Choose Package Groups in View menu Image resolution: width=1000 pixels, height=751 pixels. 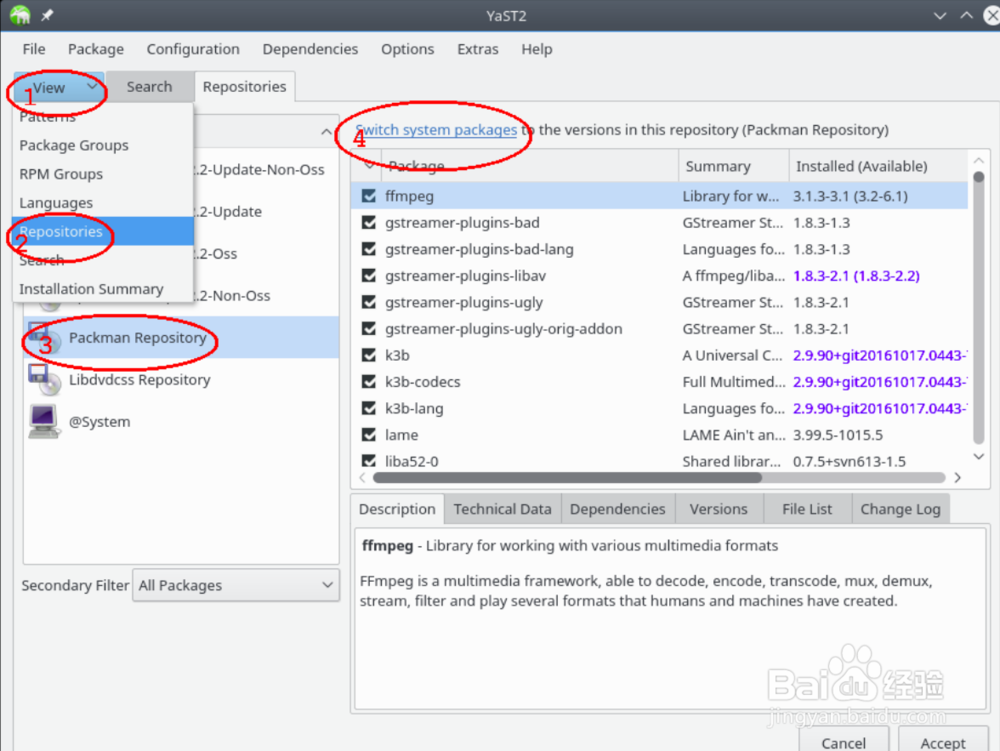click(x=103, y=145)
